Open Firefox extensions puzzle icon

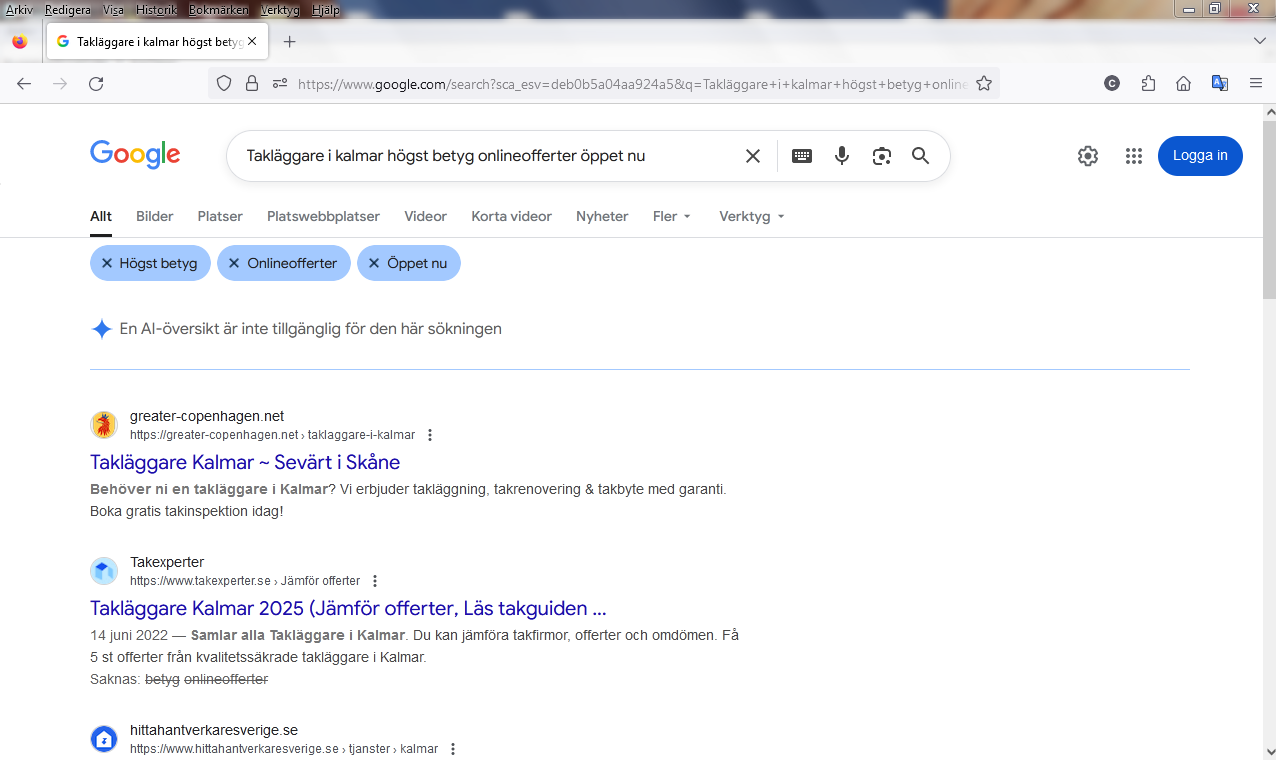pos(1148,84)
